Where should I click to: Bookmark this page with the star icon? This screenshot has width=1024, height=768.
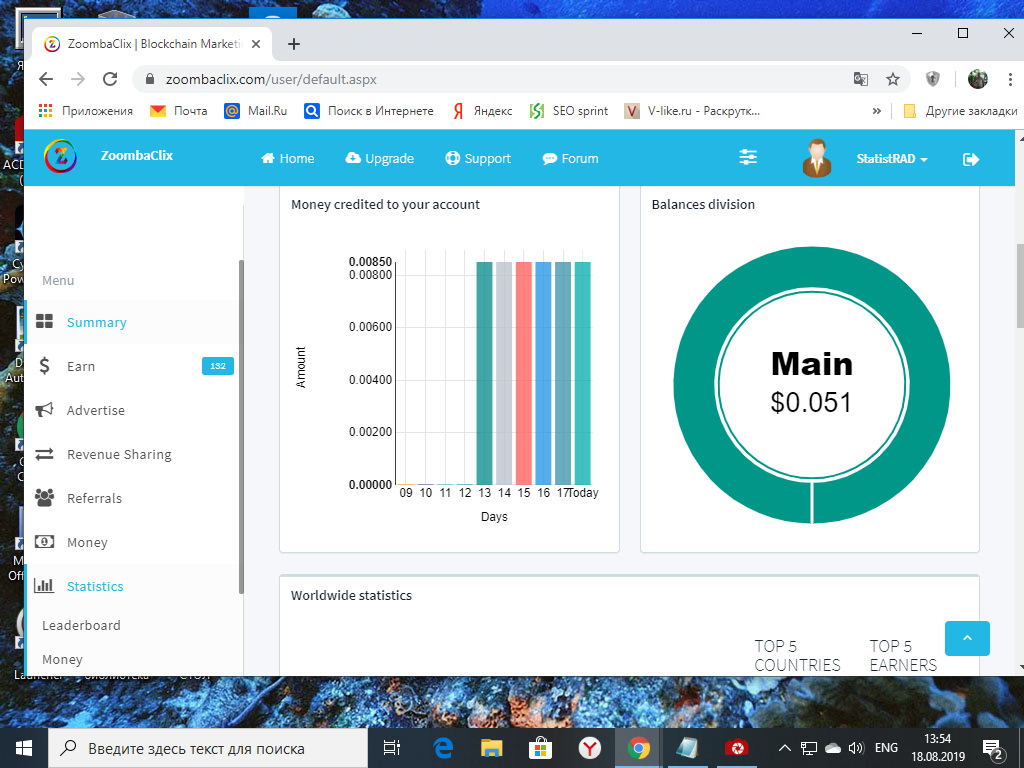coord(893,79)
